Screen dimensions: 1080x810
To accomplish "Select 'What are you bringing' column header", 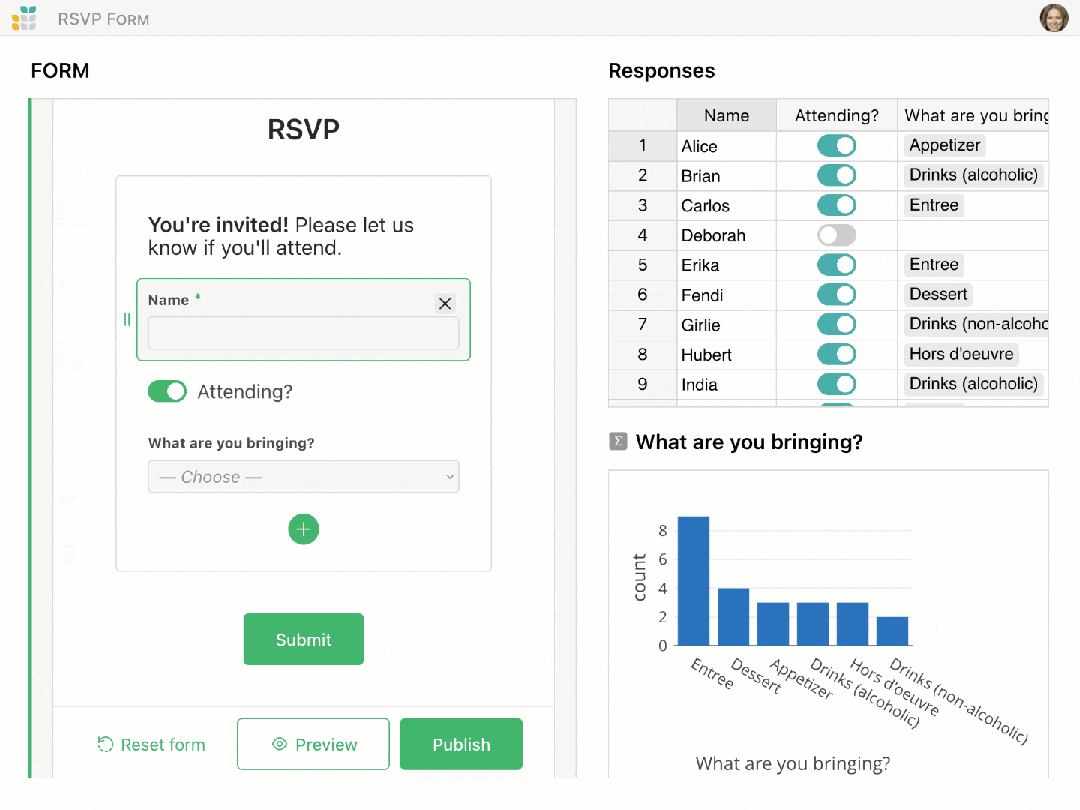I will [x=973, y=115].
